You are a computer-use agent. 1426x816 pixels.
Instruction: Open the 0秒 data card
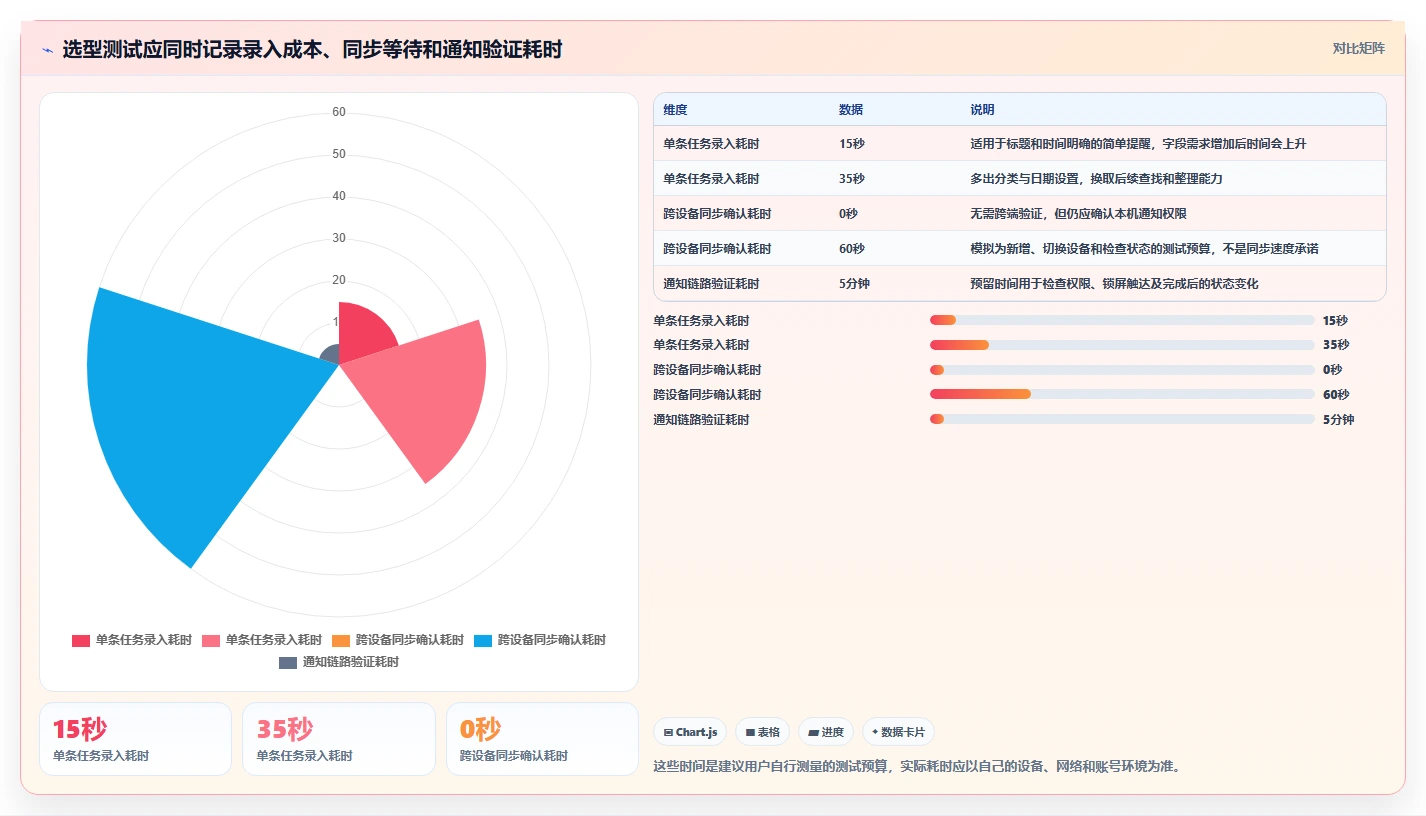tap(542, 739)
